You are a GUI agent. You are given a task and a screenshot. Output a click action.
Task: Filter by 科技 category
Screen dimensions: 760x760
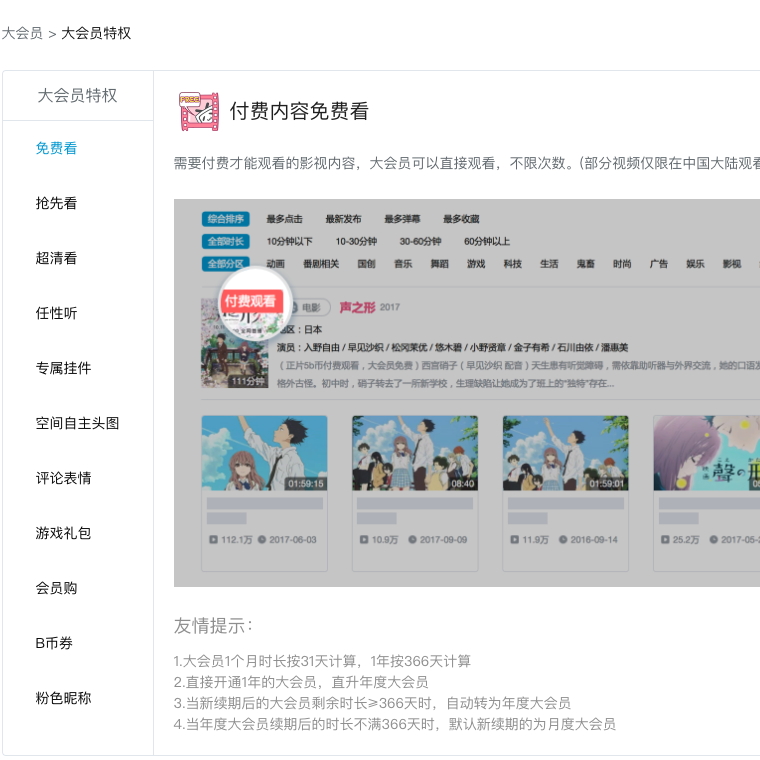click(x=513, y=264)
